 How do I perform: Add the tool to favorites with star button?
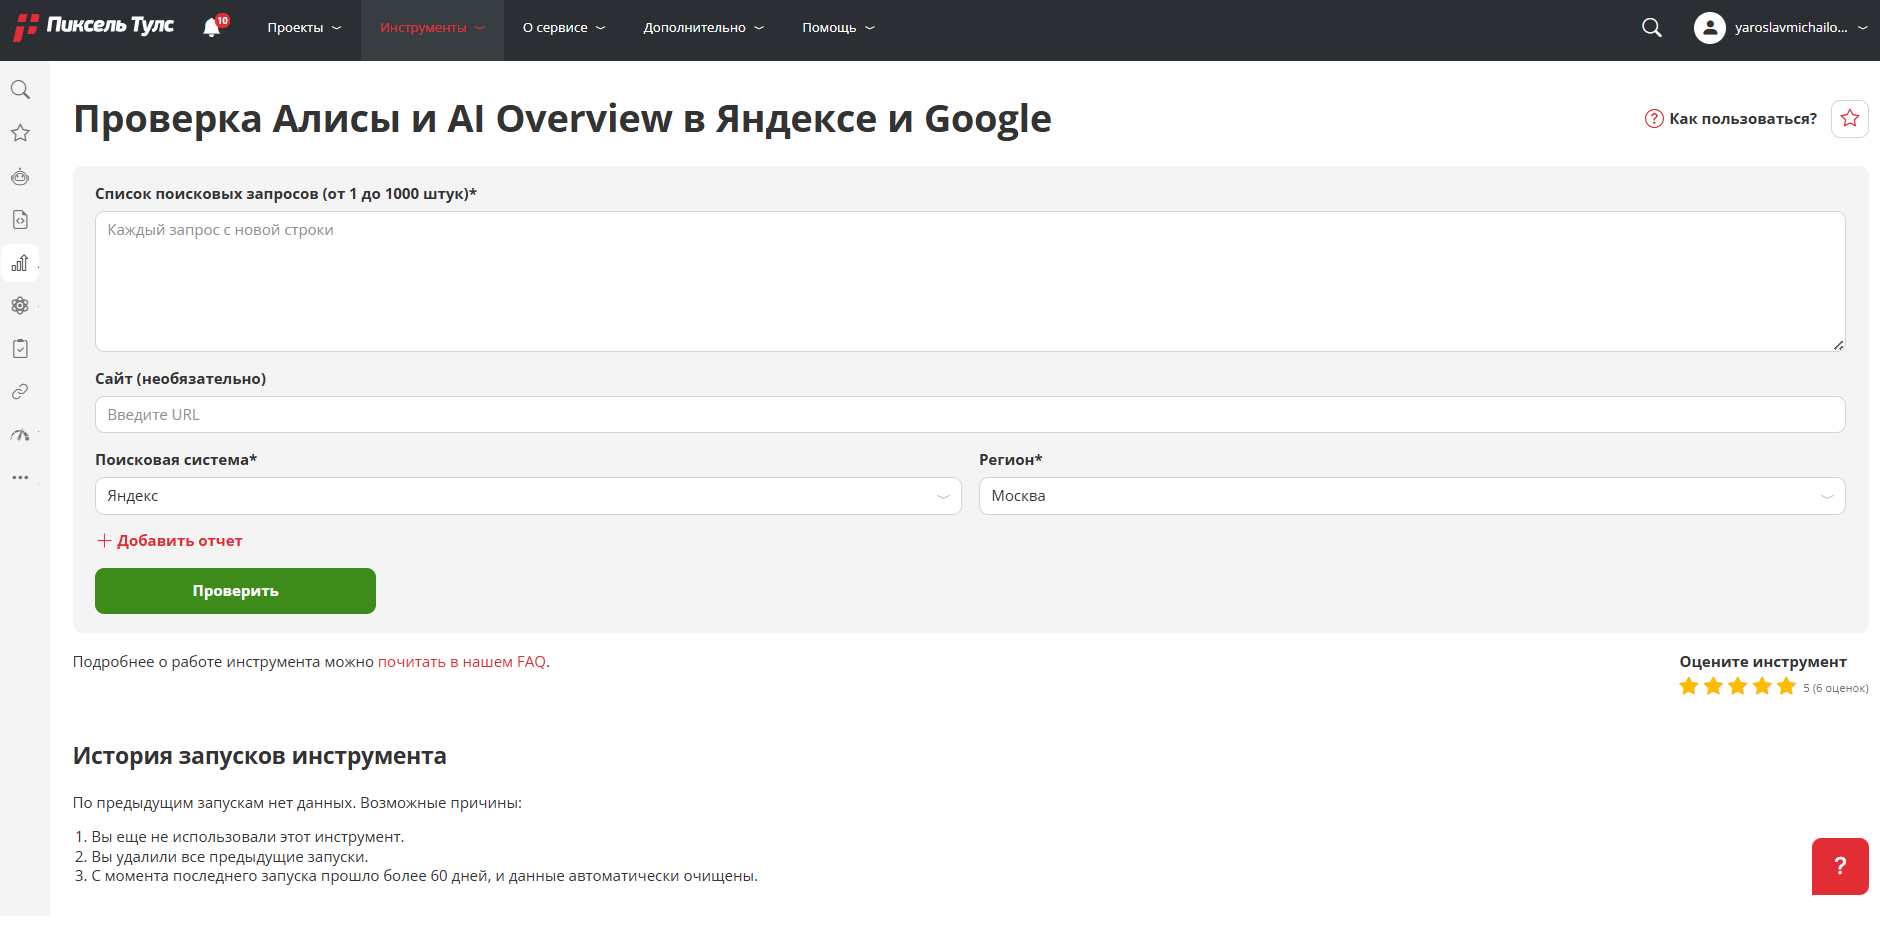1849,119
